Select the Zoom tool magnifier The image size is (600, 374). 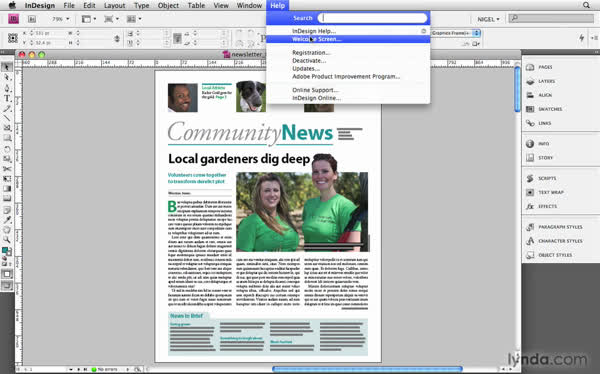point(7,239)
